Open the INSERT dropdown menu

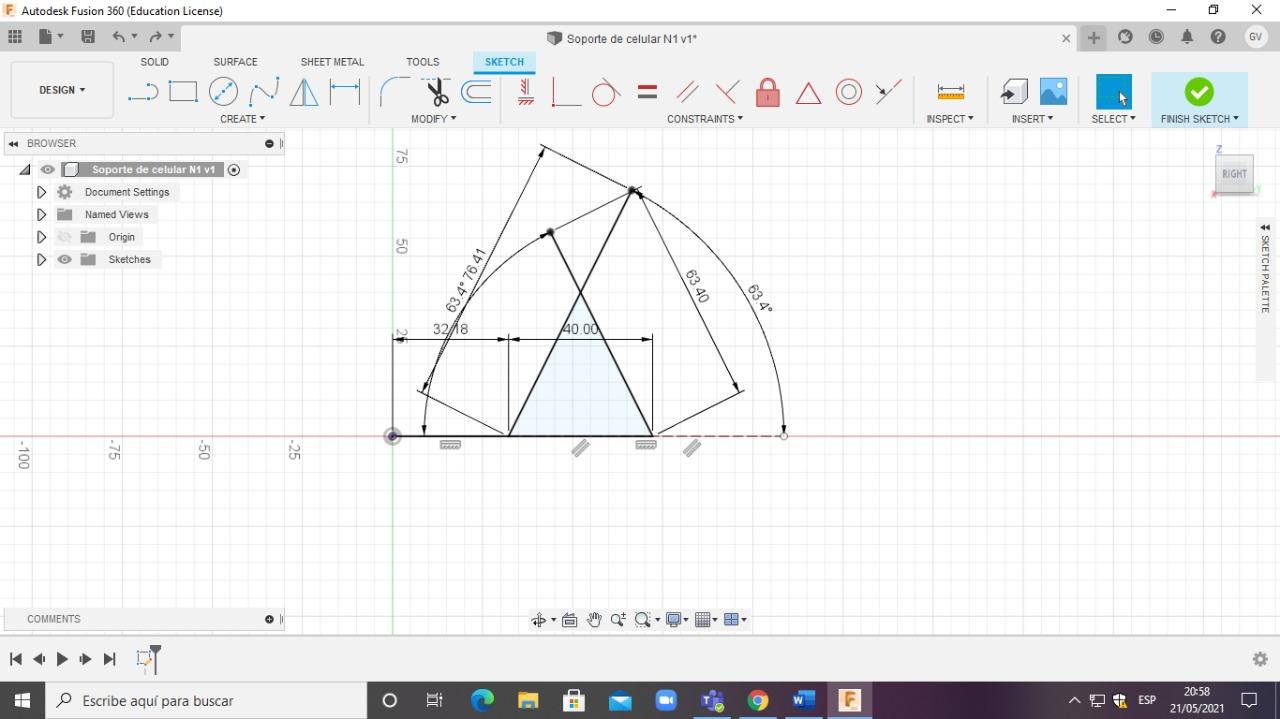1032,119
